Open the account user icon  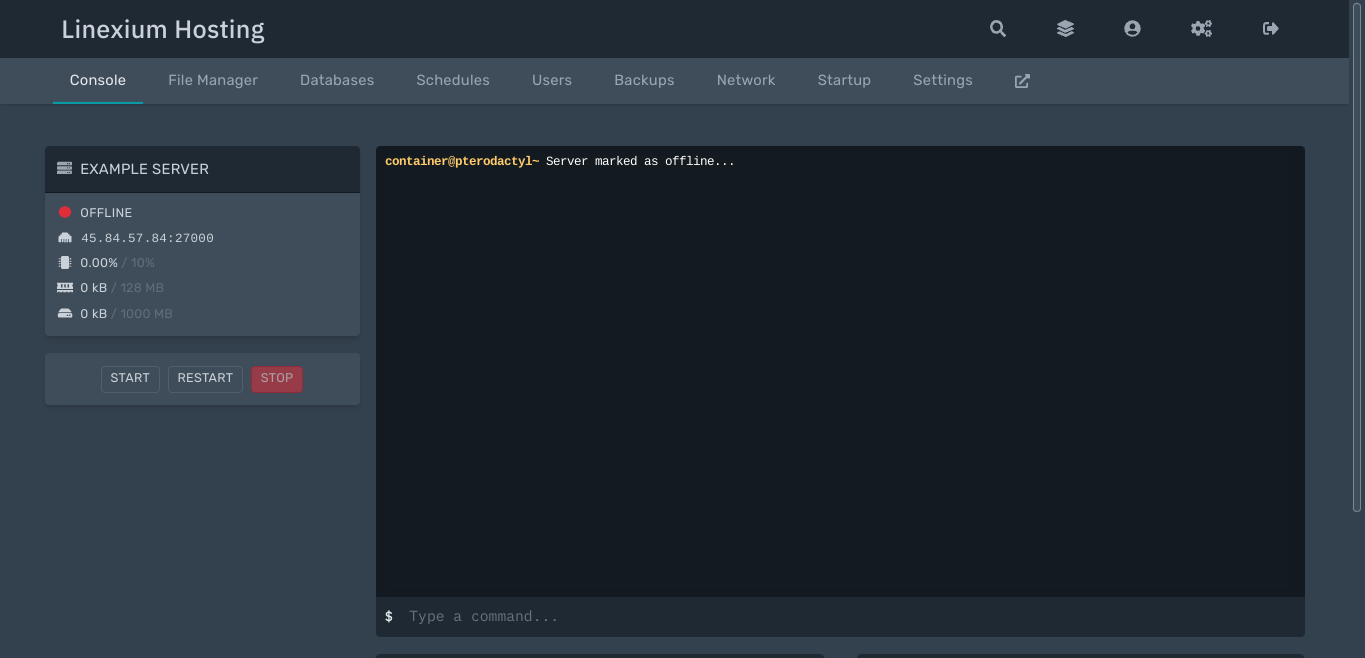1132,29
